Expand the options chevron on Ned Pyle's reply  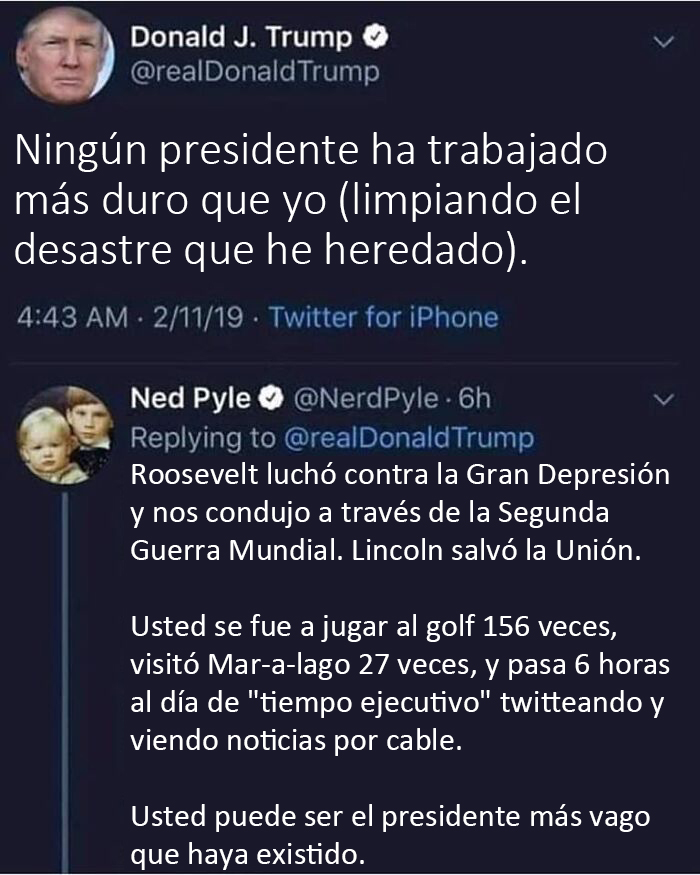click(661, 401)
